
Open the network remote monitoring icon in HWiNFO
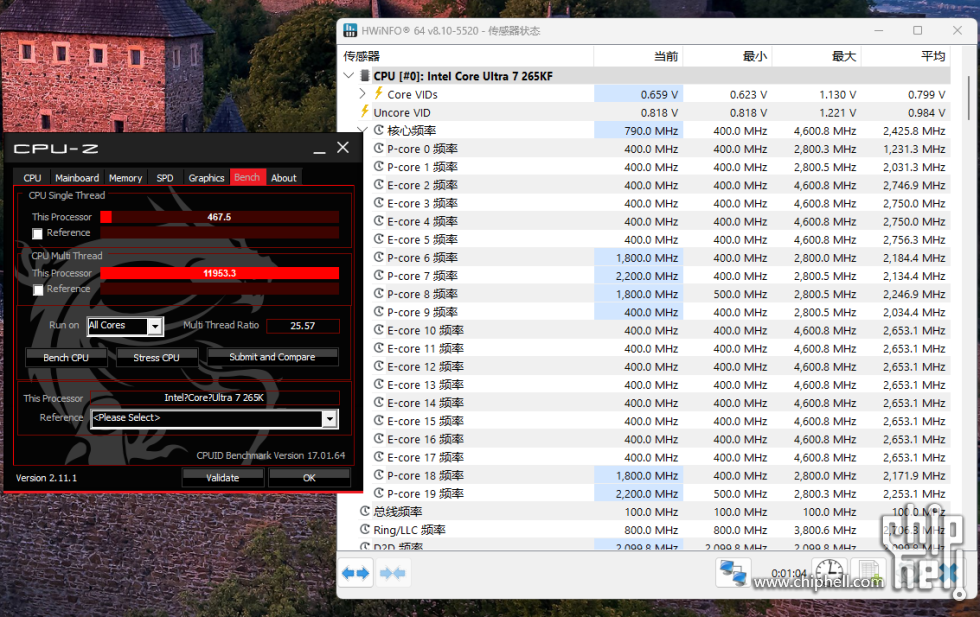(732, 573)
